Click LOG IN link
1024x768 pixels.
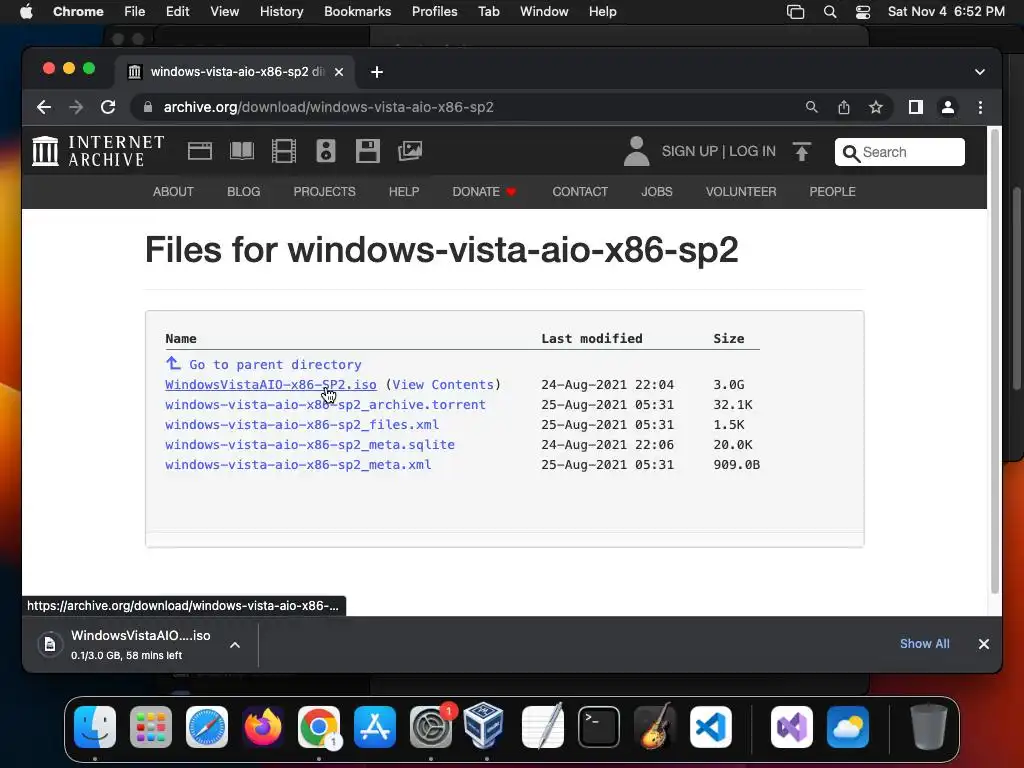coord(752,152)
